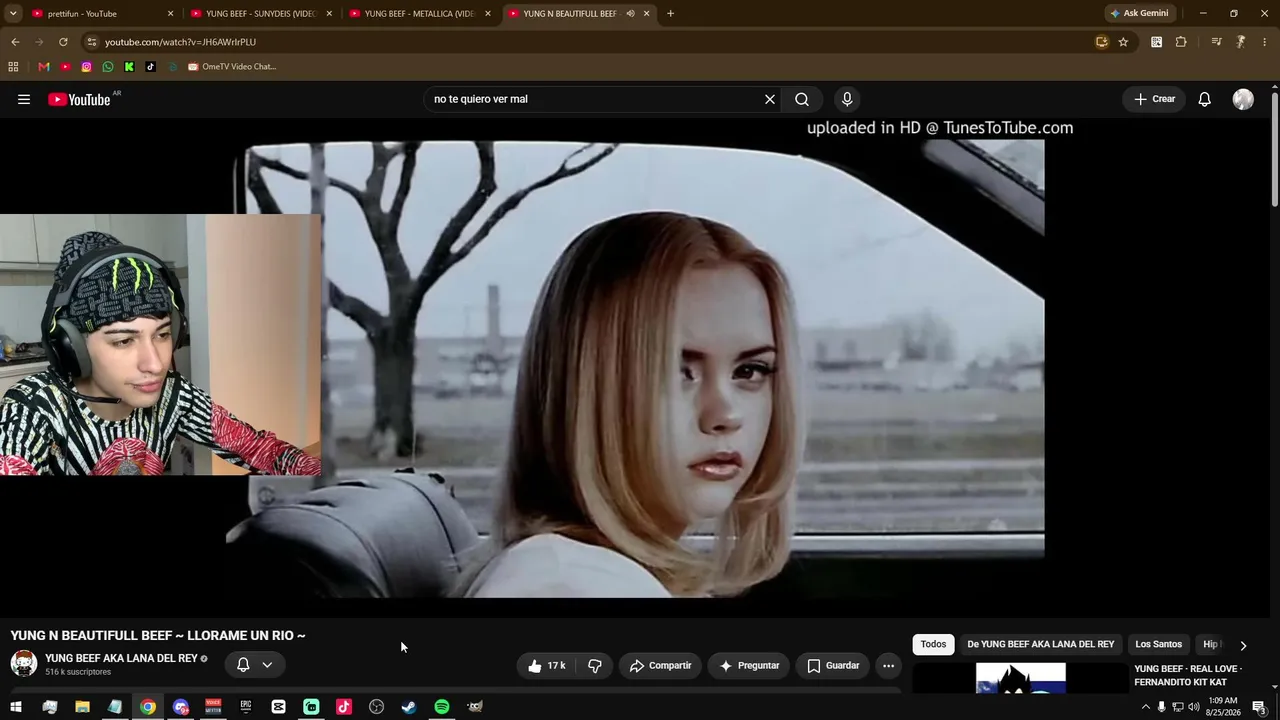The height and width of the screenshot is (720, 1280).
Task: Open Steam from the taskbar
Action: 409,707
